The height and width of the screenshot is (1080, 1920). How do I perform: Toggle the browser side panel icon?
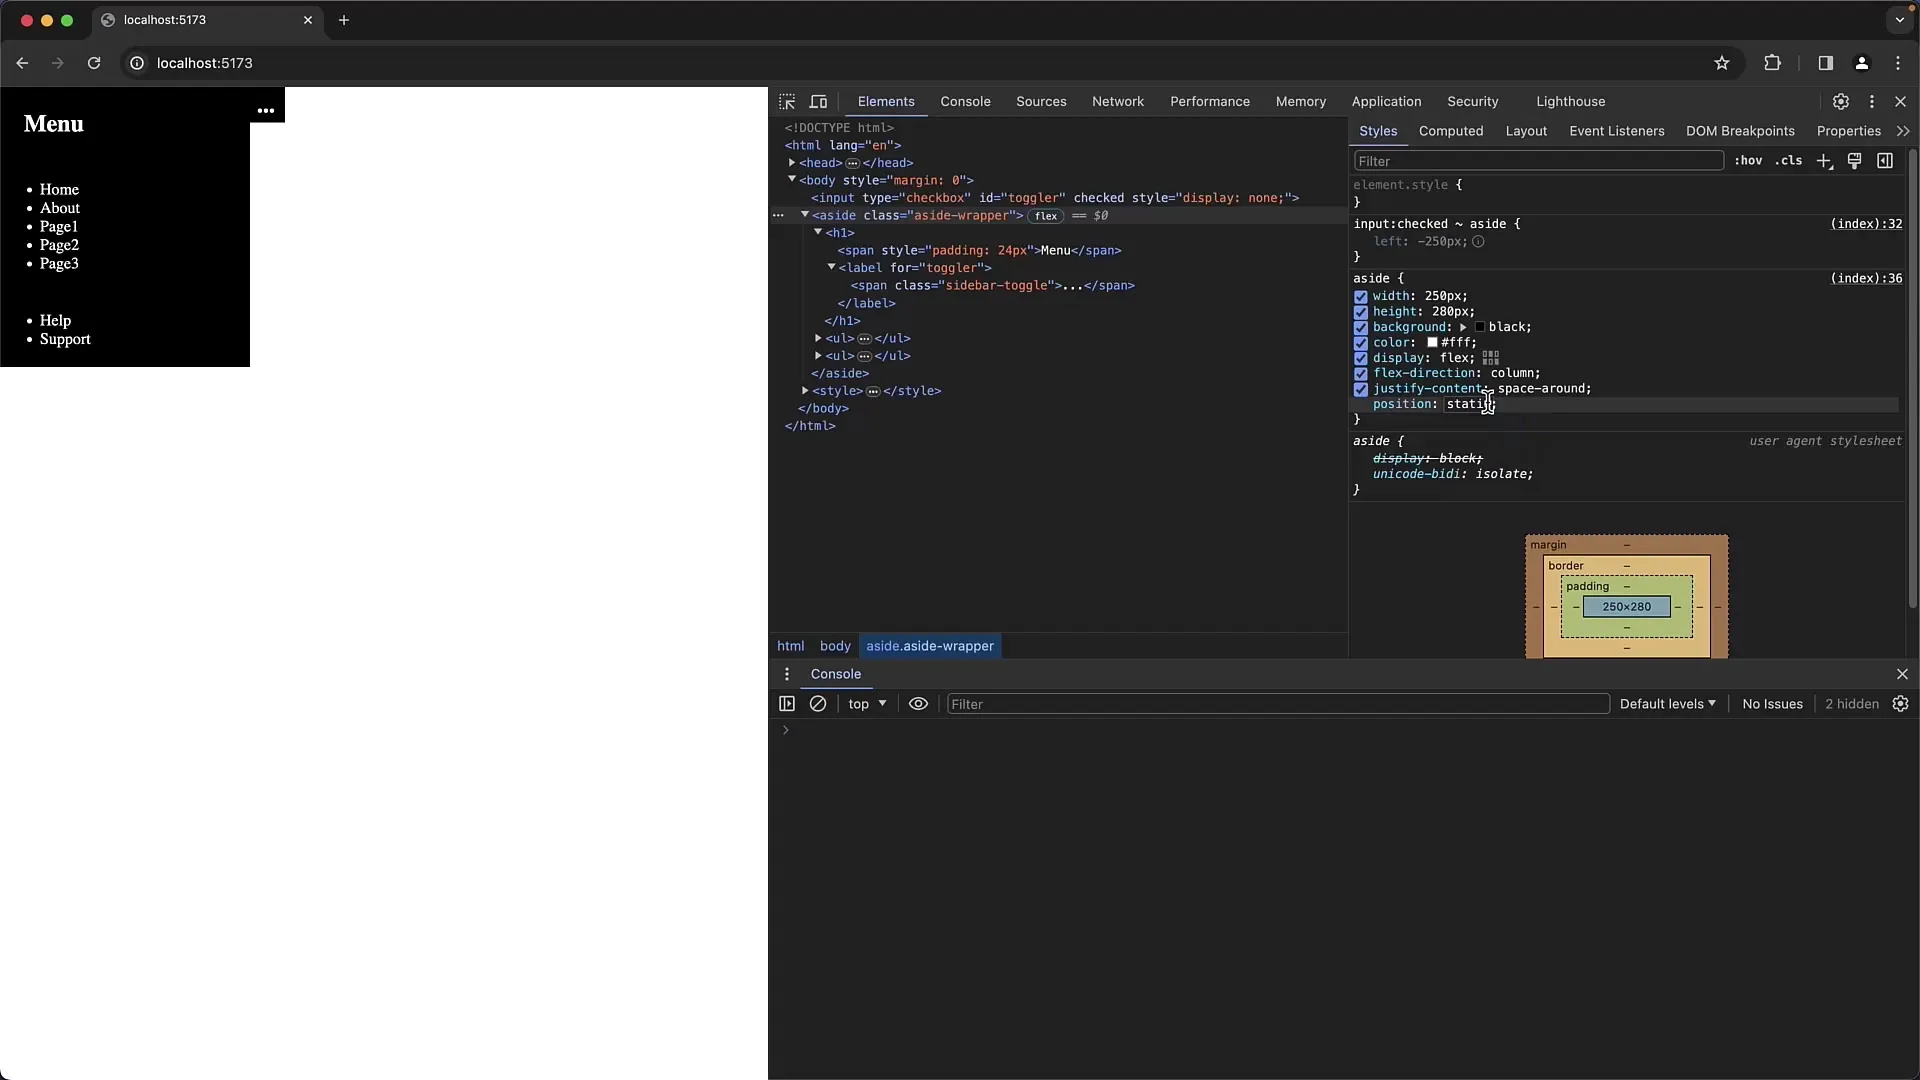(1825, 63)
